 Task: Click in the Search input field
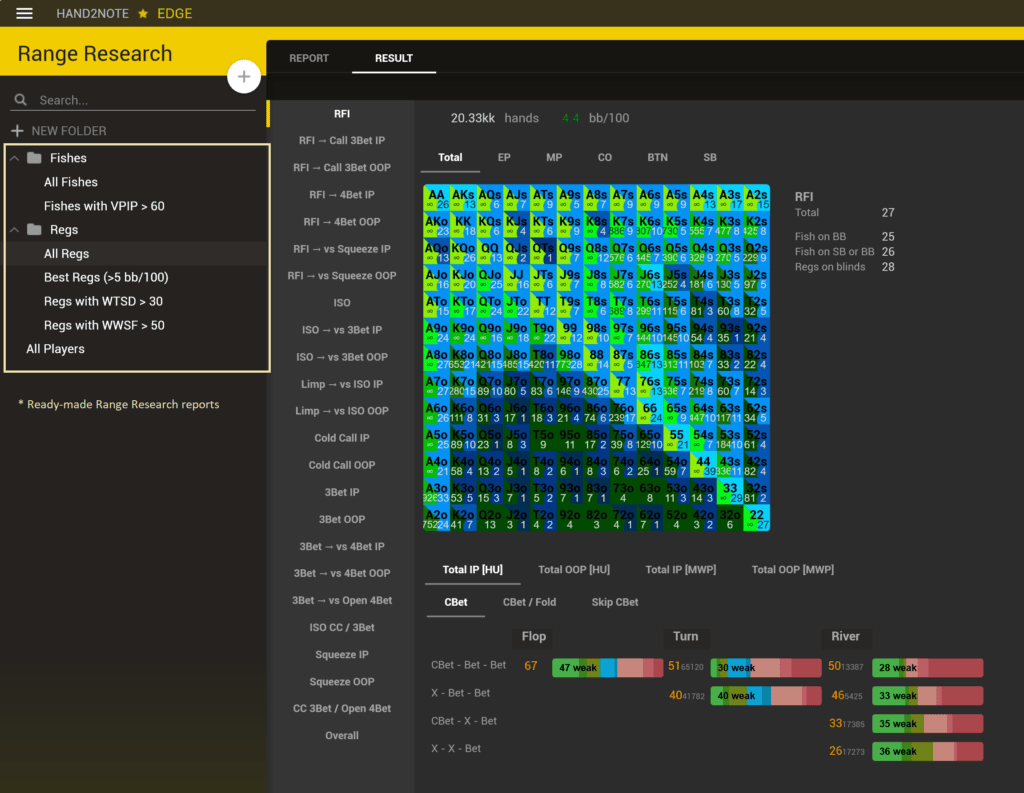(x=140, y=100)
